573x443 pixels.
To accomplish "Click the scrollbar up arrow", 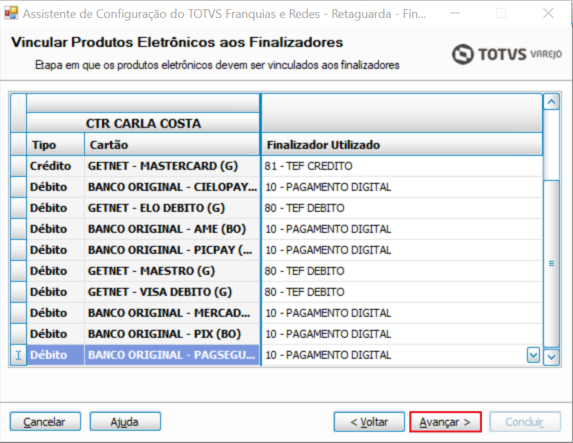I will coord(551,102).
